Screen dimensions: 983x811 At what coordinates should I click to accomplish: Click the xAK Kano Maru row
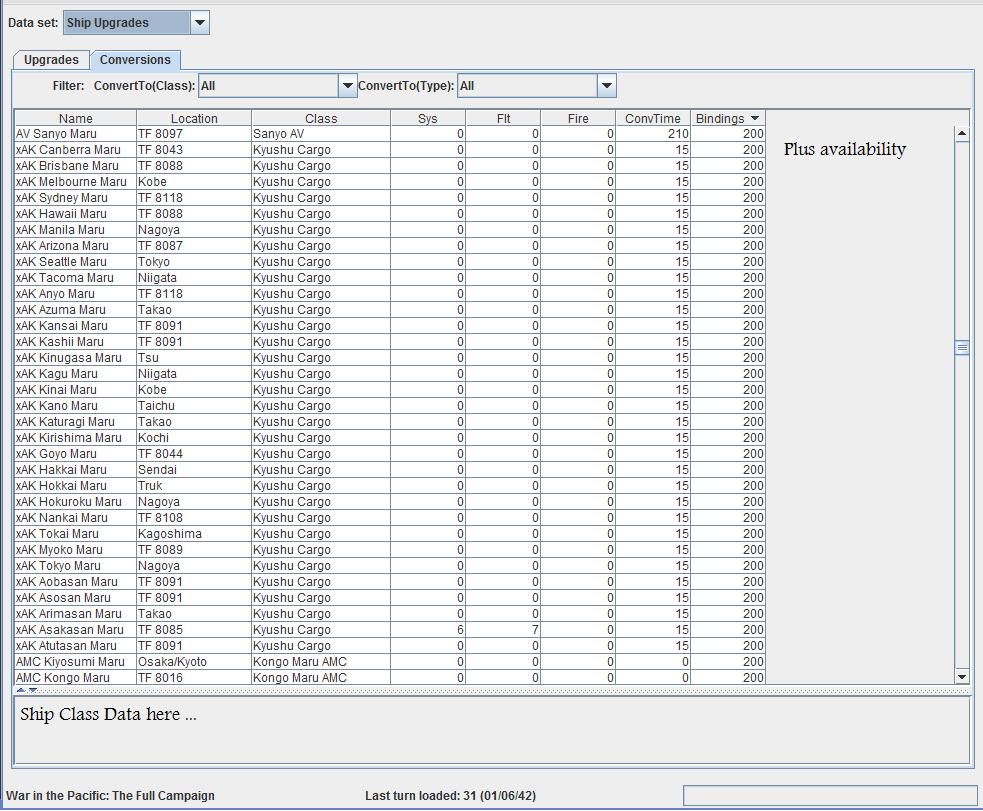[389, 406]
